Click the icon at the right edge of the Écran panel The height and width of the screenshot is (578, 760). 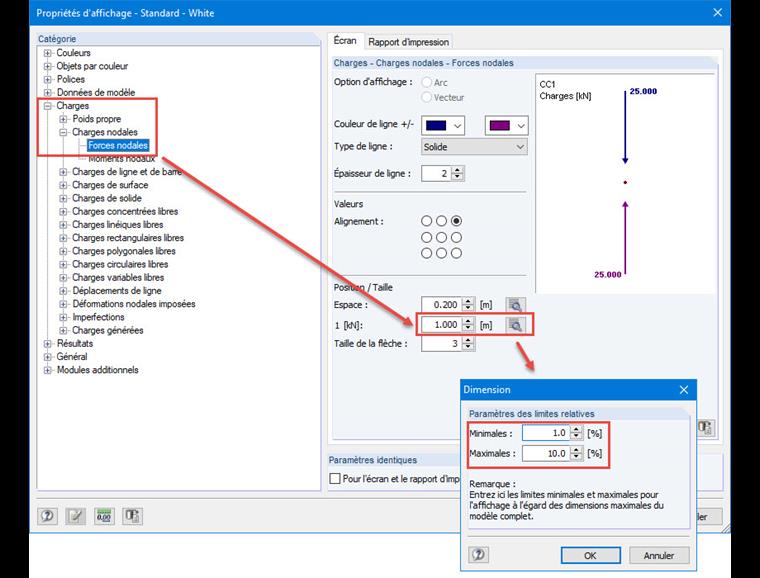click(x=705, y=427)
